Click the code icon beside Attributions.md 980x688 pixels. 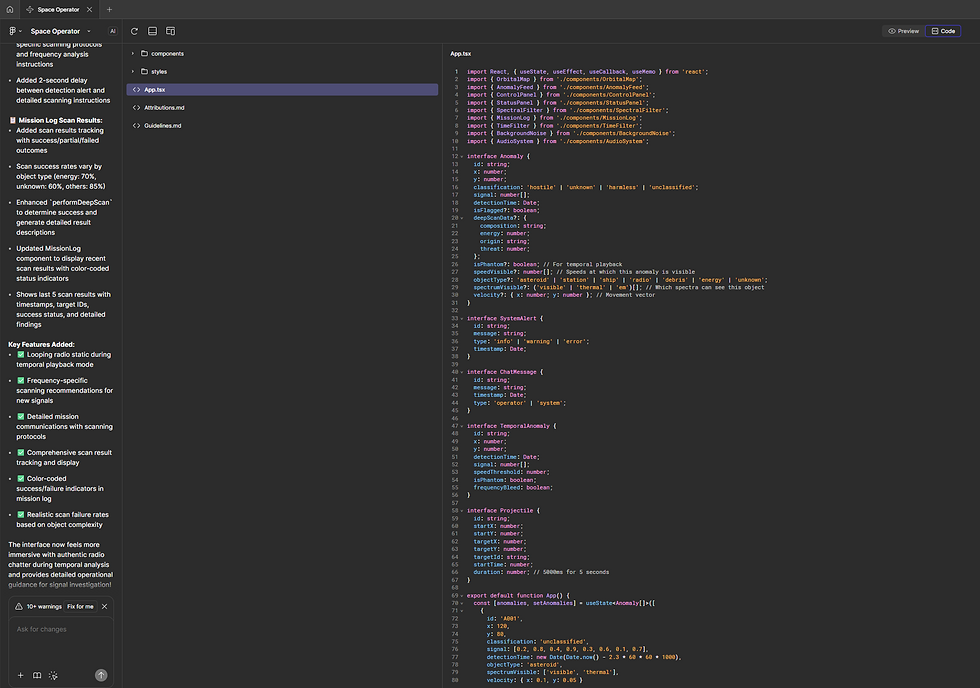(136, 107)
